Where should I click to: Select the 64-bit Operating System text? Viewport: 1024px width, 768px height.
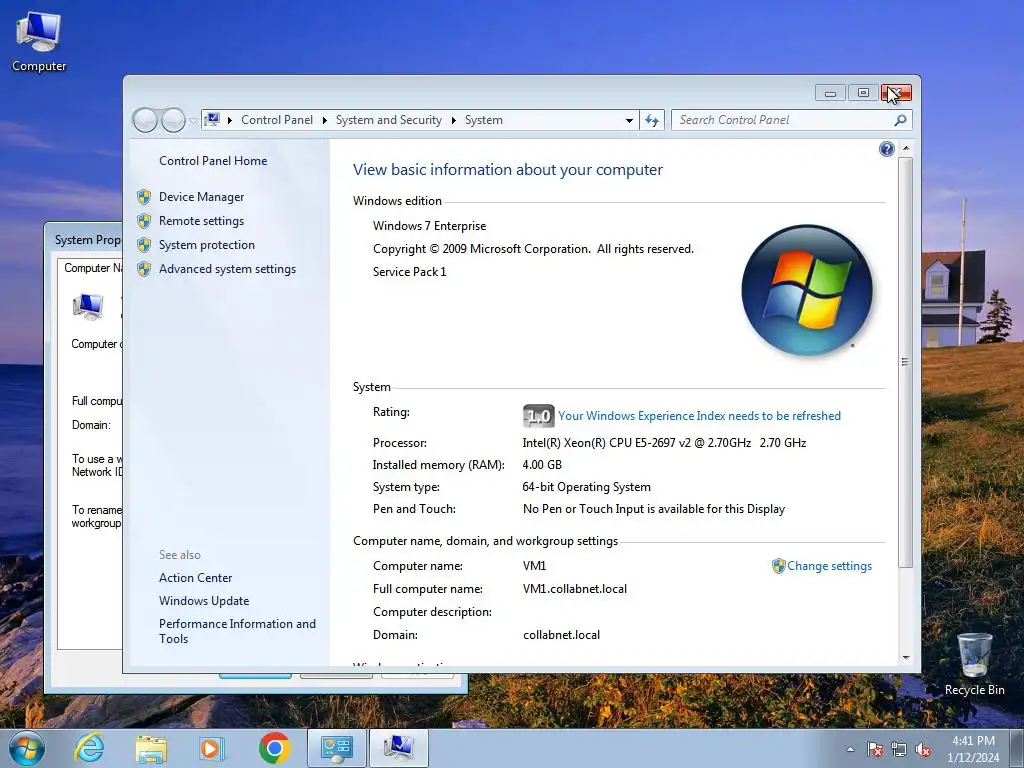586,487
